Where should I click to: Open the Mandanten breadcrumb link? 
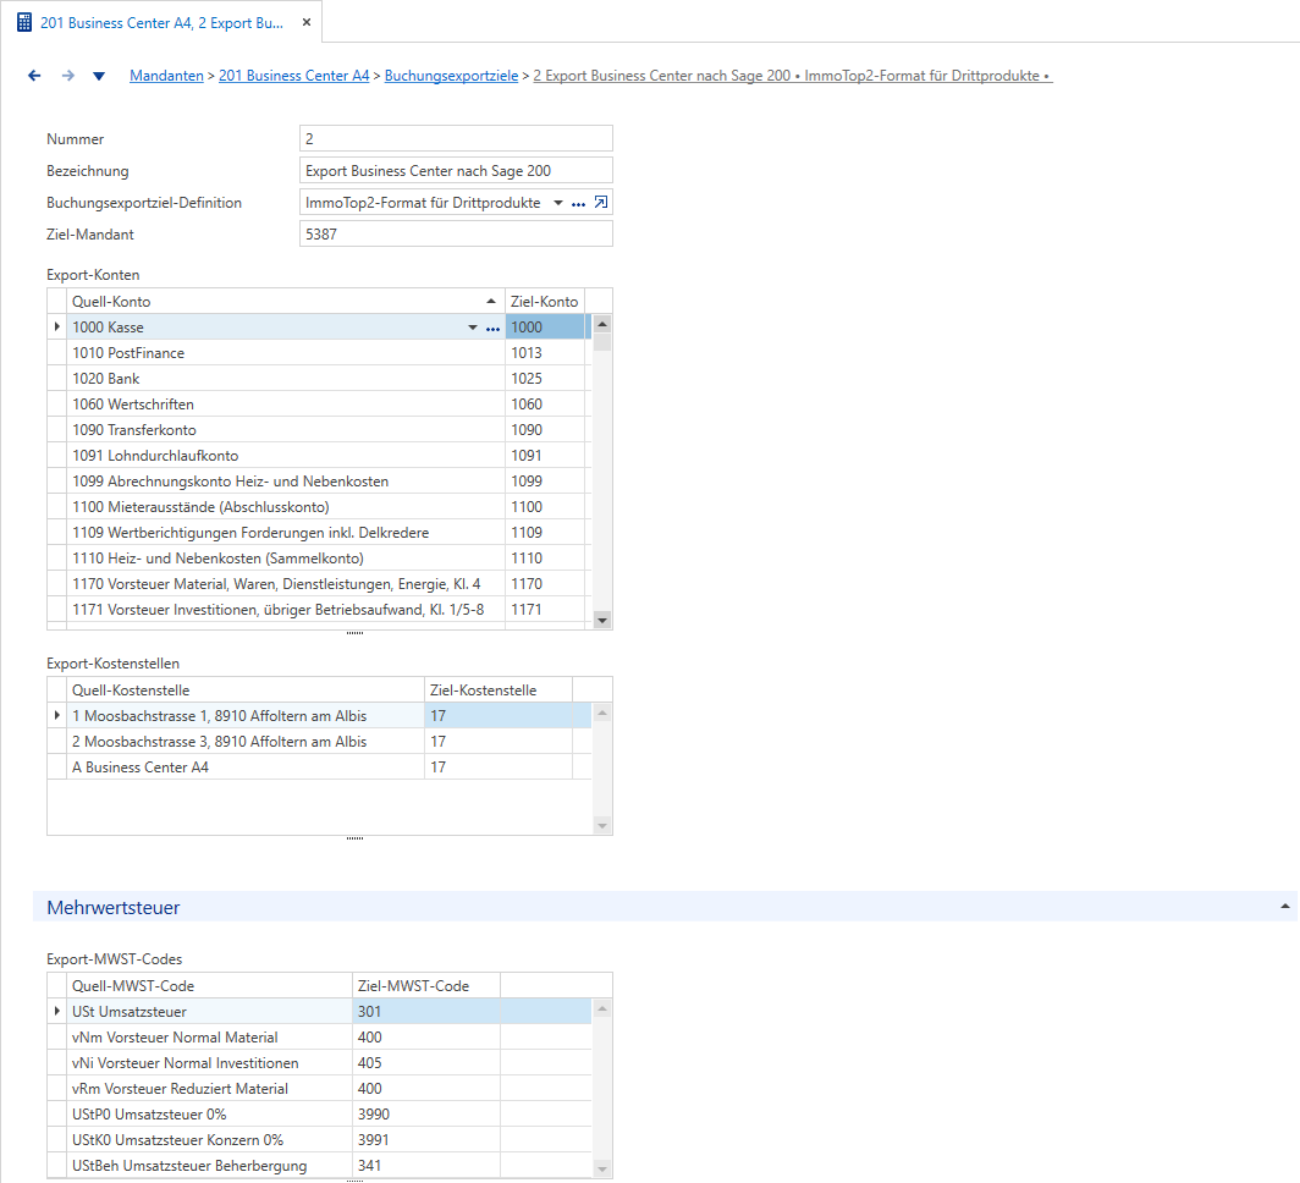pos(166,76)
